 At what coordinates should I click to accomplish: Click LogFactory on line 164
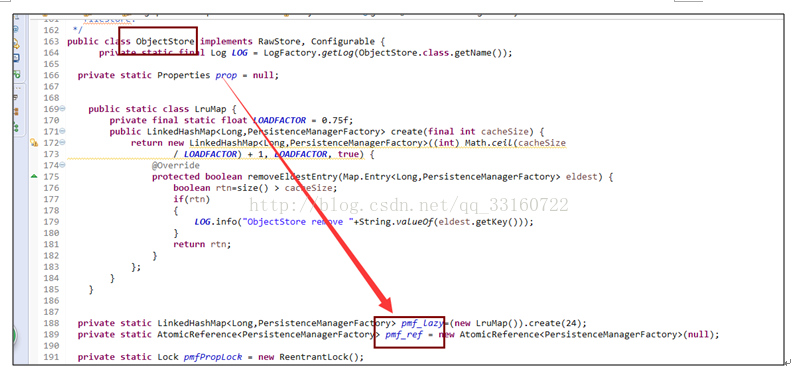coord(290,52)
